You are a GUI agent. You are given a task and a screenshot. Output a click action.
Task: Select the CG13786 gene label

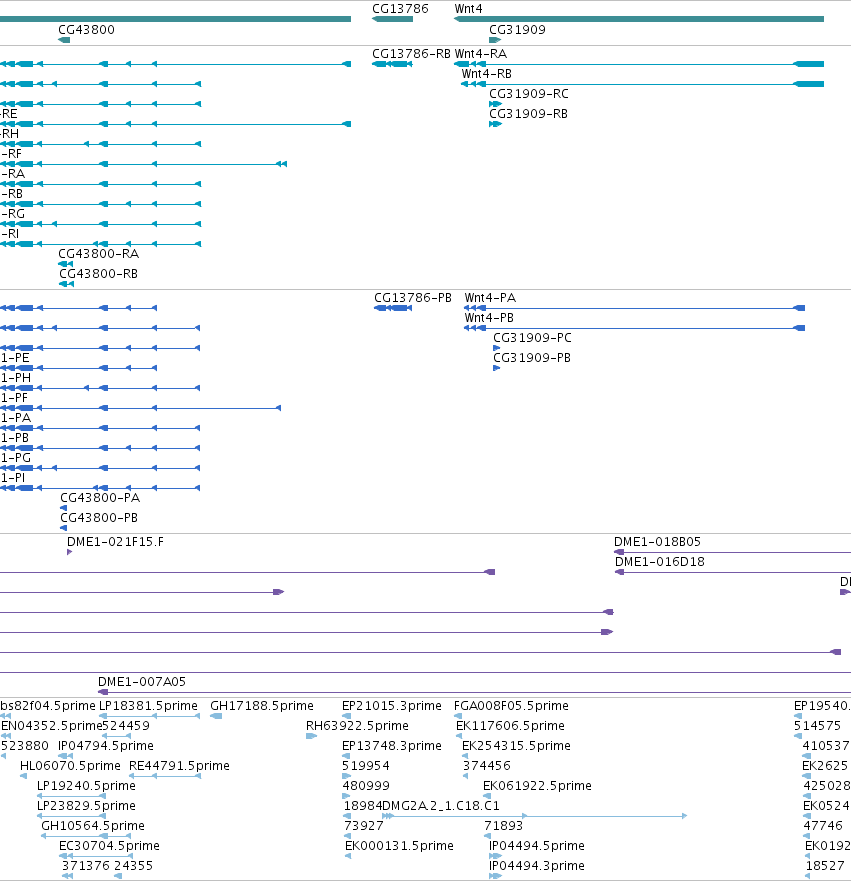pos(400,9)
